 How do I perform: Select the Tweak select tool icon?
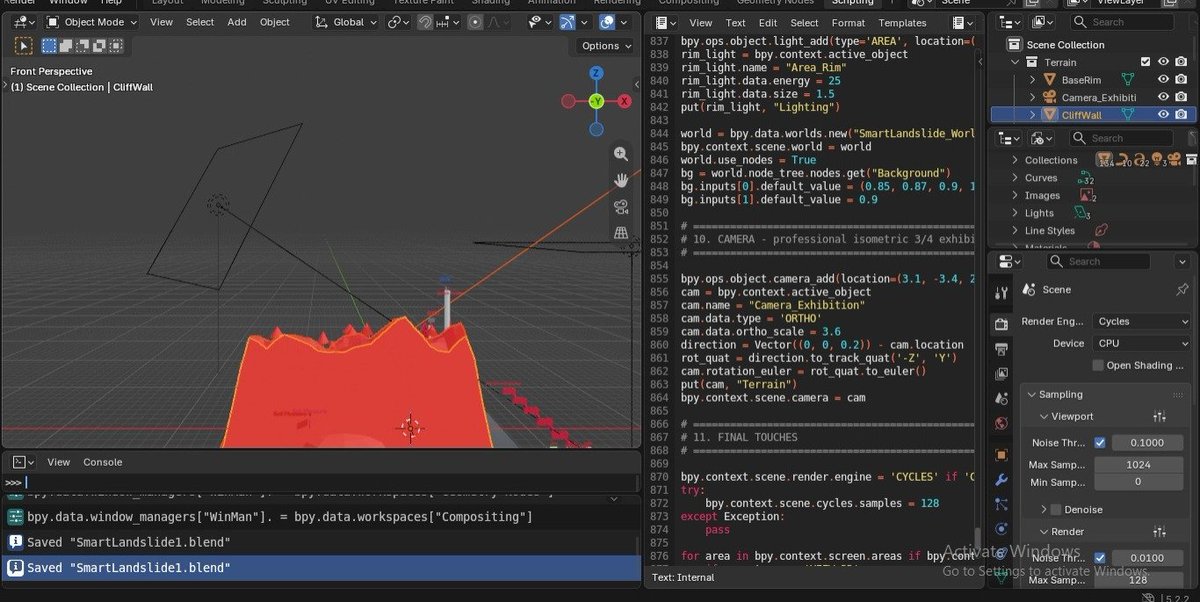pyautogui.click(x=24, y=45)
